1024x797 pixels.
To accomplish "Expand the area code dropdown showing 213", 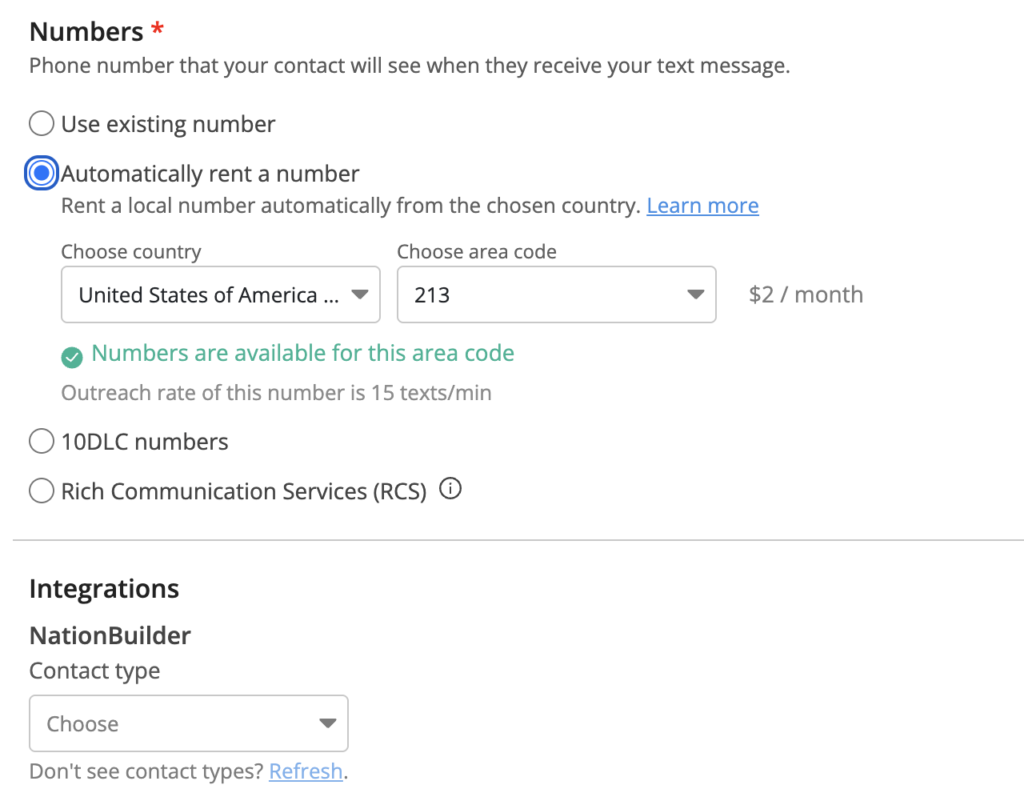I will click(x=556, y=294).
